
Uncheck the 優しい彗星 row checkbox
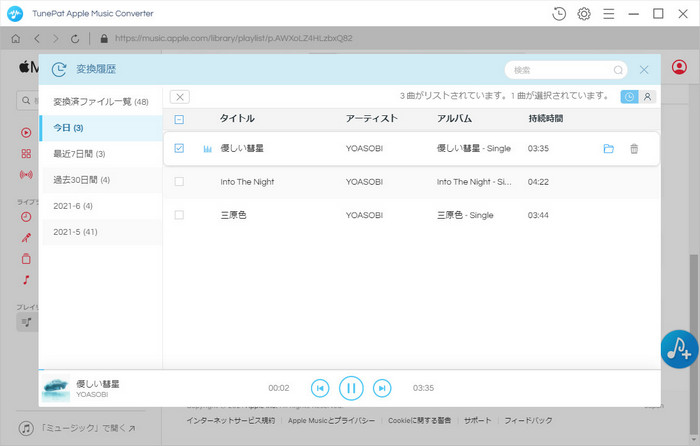pos(179,148)
